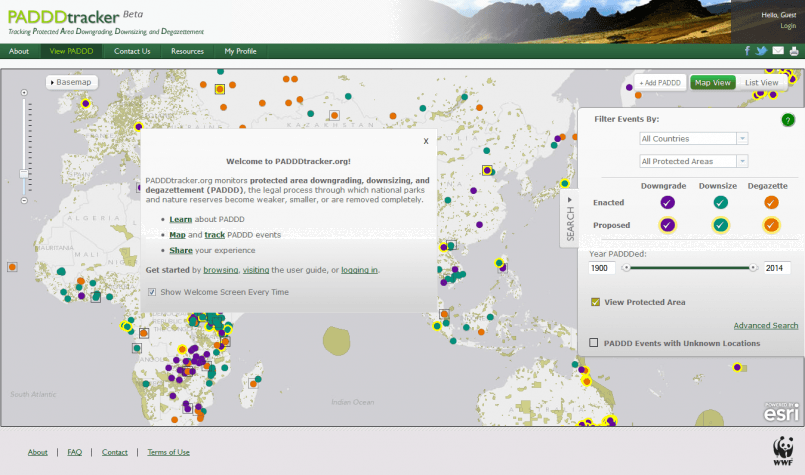Click the Advanced Search link
The image size is (805, 475).
765,325
